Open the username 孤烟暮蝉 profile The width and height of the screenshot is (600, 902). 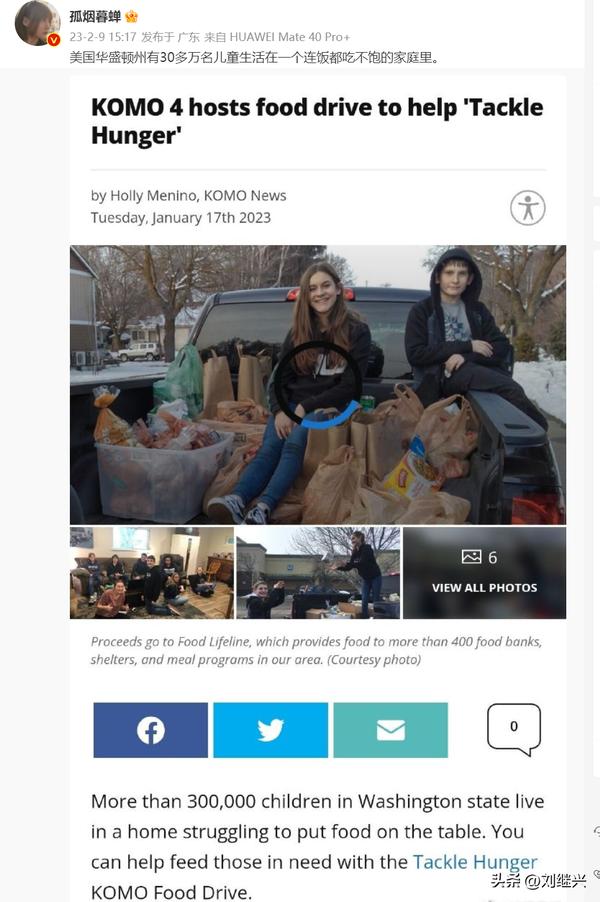pos(95,17)
